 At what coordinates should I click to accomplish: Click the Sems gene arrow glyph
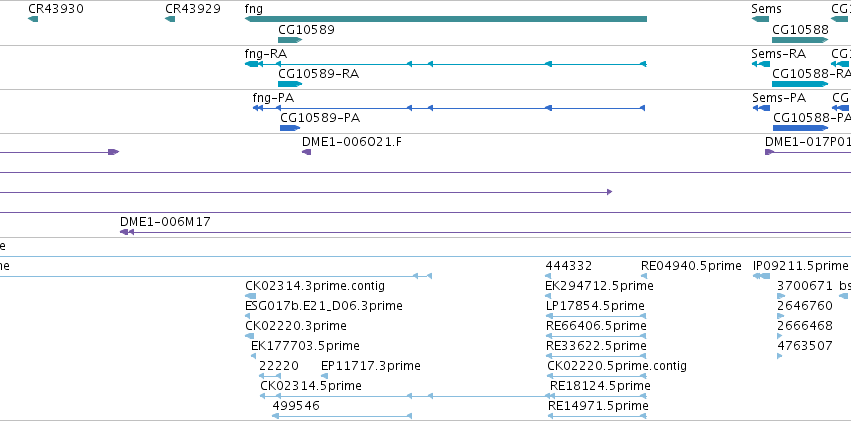[x=760, y=20]
